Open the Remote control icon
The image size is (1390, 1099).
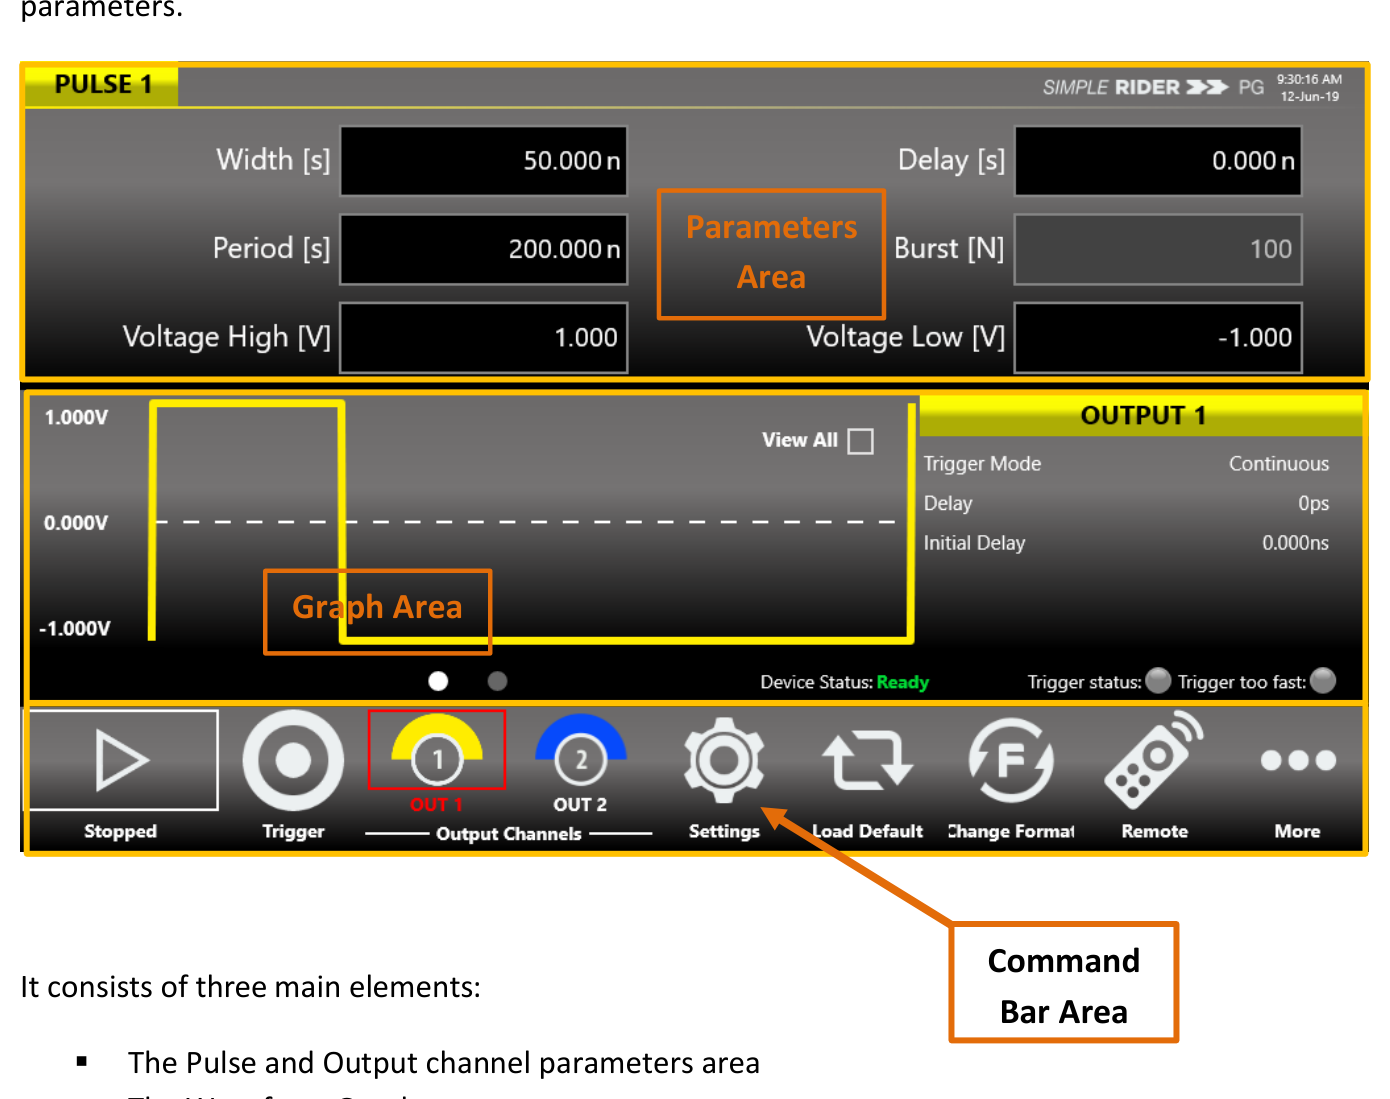(x=1154, y=760)
